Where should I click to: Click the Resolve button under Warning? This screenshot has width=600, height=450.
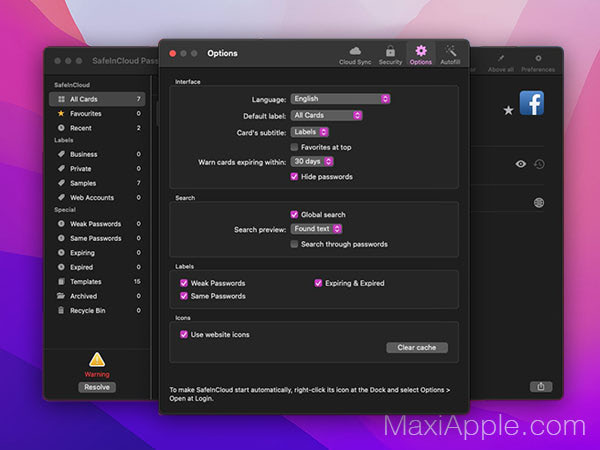click(97, 387)
